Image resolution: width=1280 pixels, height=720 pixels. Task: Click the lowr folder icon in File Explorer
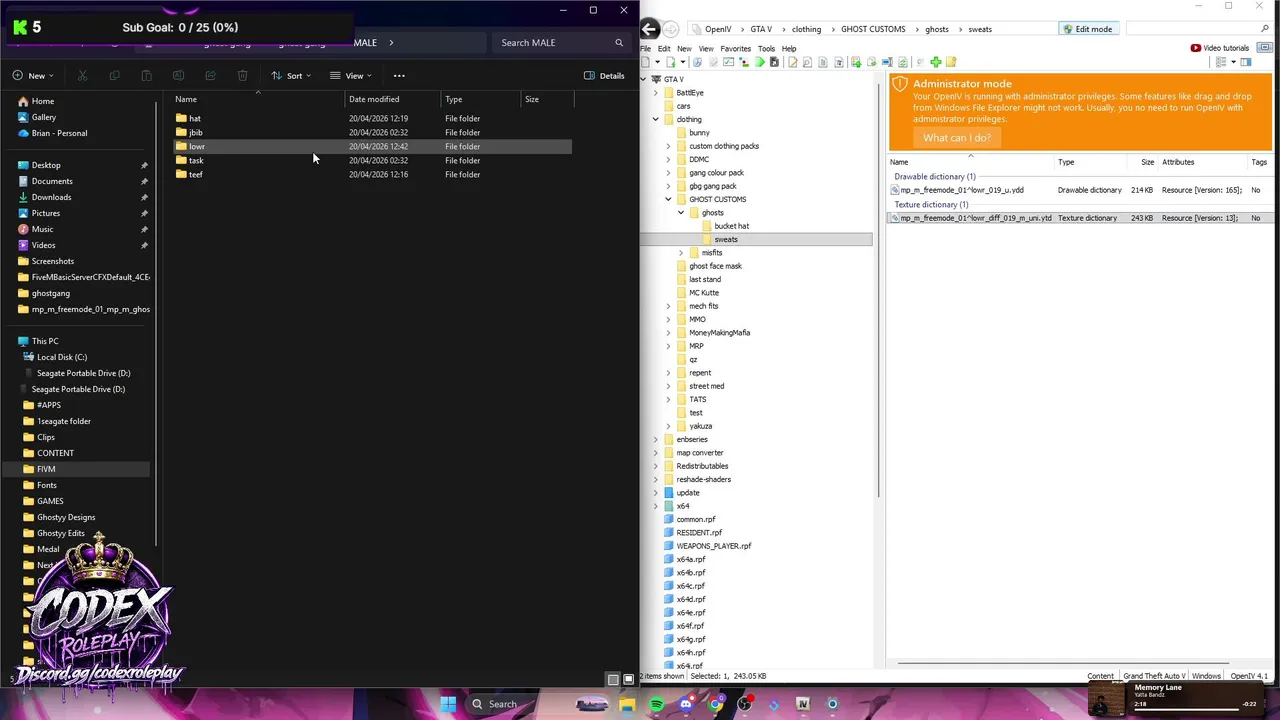coord(181,146)
